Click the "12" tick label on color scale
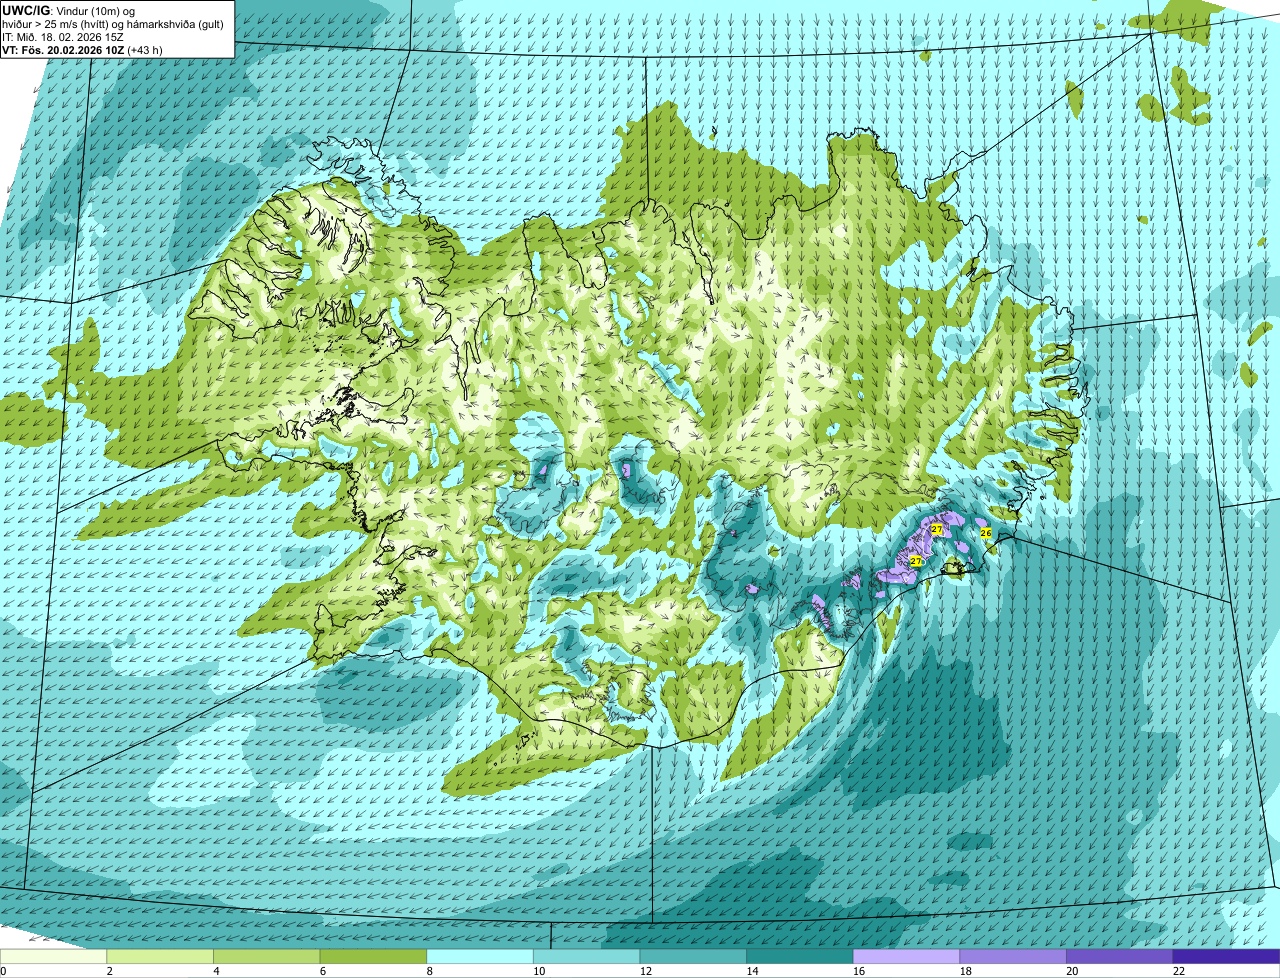This screenshot has height=978, width=1280. click(645, 971)
